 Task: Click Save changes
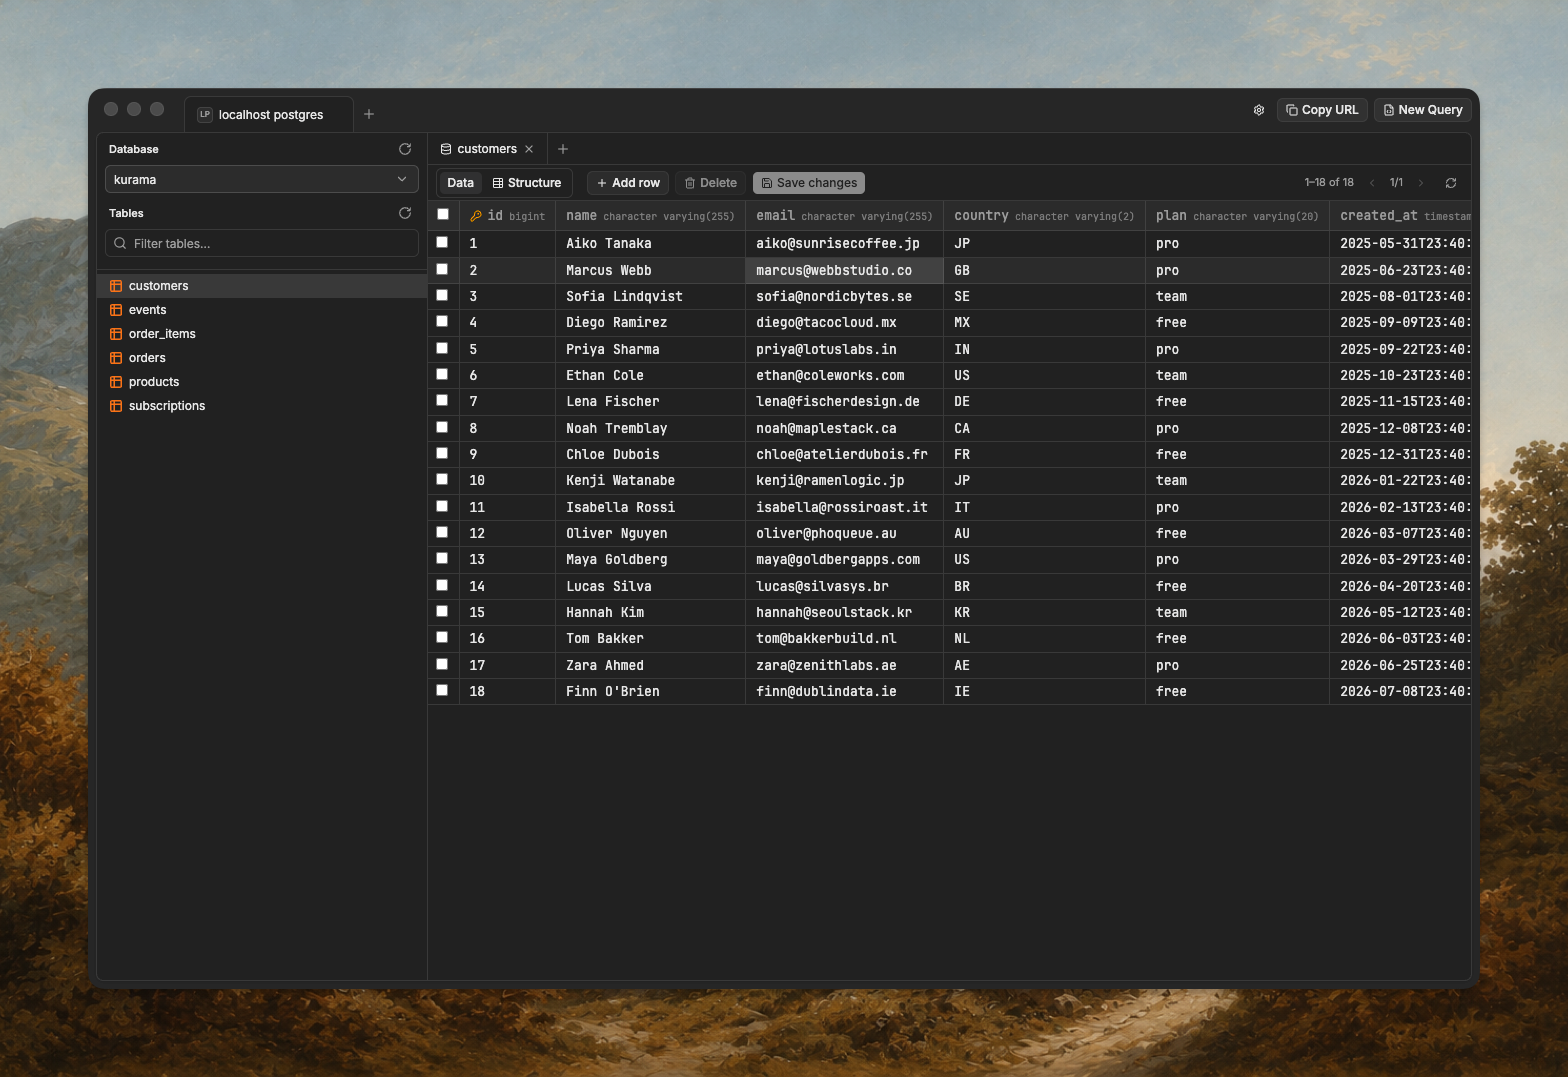coord(809,183)
